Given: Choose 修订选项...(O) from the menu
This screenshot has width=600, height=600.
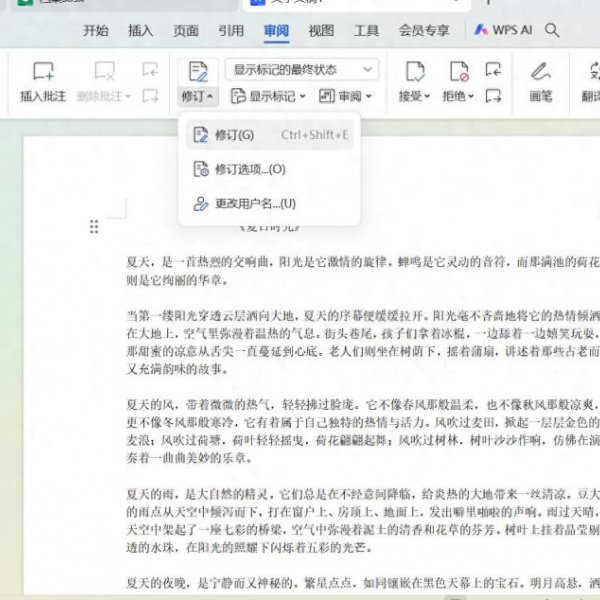Looking at the screenshot, I should point(250,170).
